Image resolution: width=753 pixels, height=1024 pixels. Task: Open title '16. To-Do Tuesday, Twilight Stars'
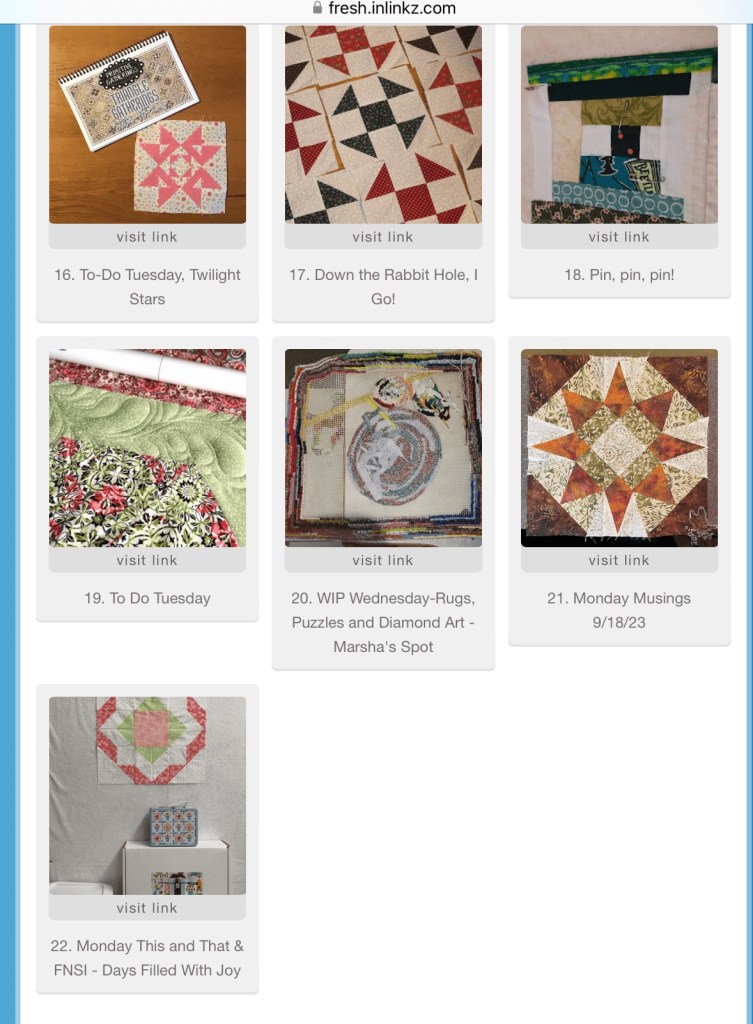(148, 287)
